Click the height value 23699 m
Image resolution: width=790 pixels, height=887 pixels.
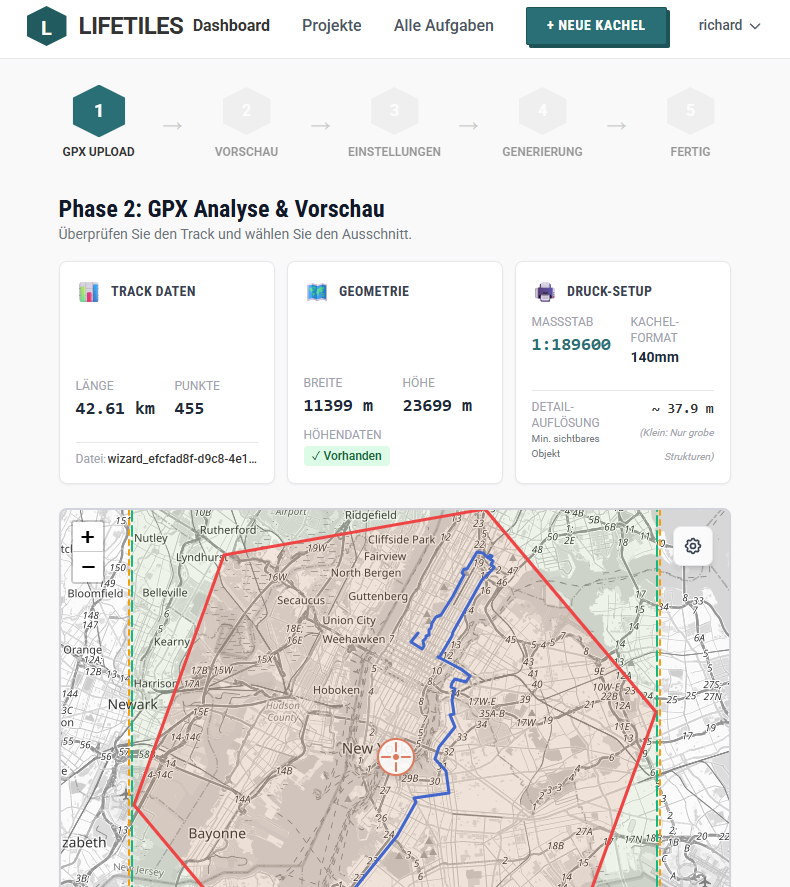point(437,406)
